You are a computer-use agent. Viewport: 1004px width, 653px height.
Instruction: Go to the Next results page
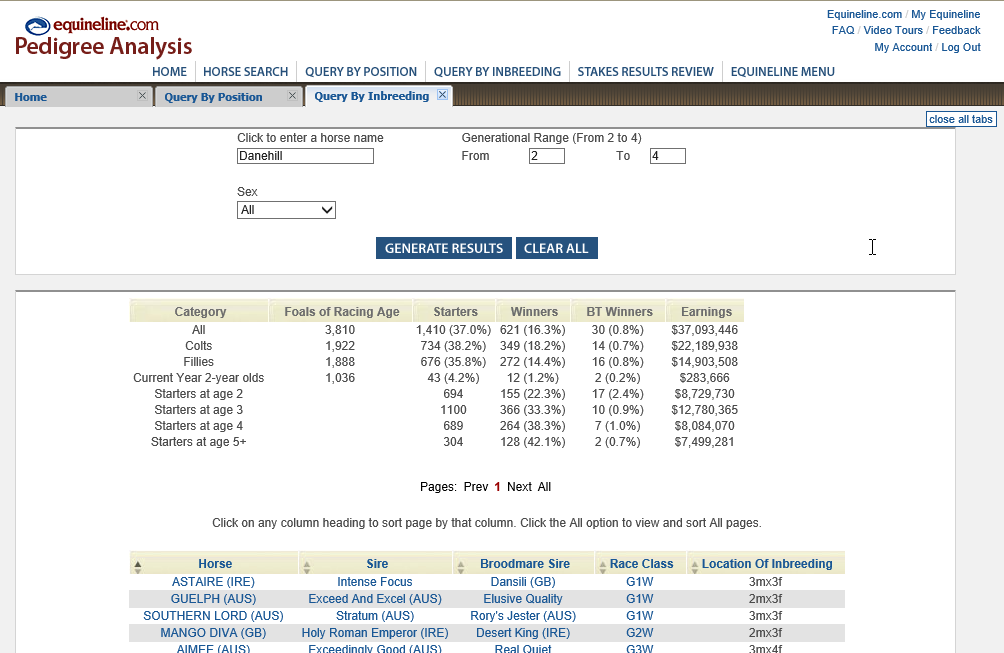[519, 487]
